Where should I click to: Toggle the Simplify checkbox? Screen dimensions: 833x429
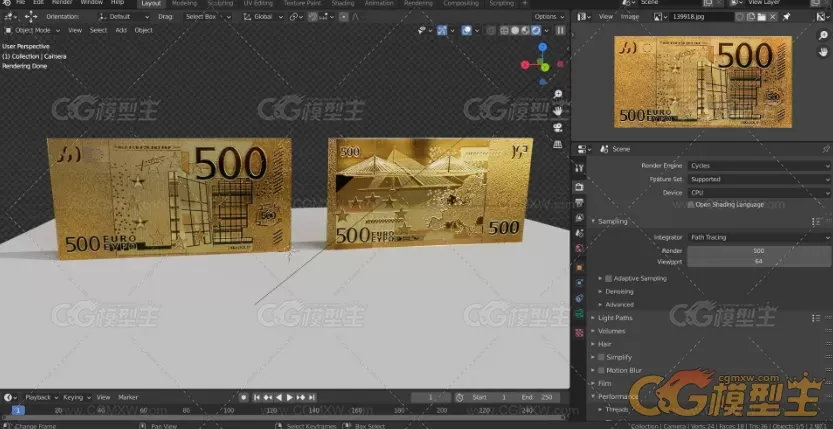tap(601, 357)
